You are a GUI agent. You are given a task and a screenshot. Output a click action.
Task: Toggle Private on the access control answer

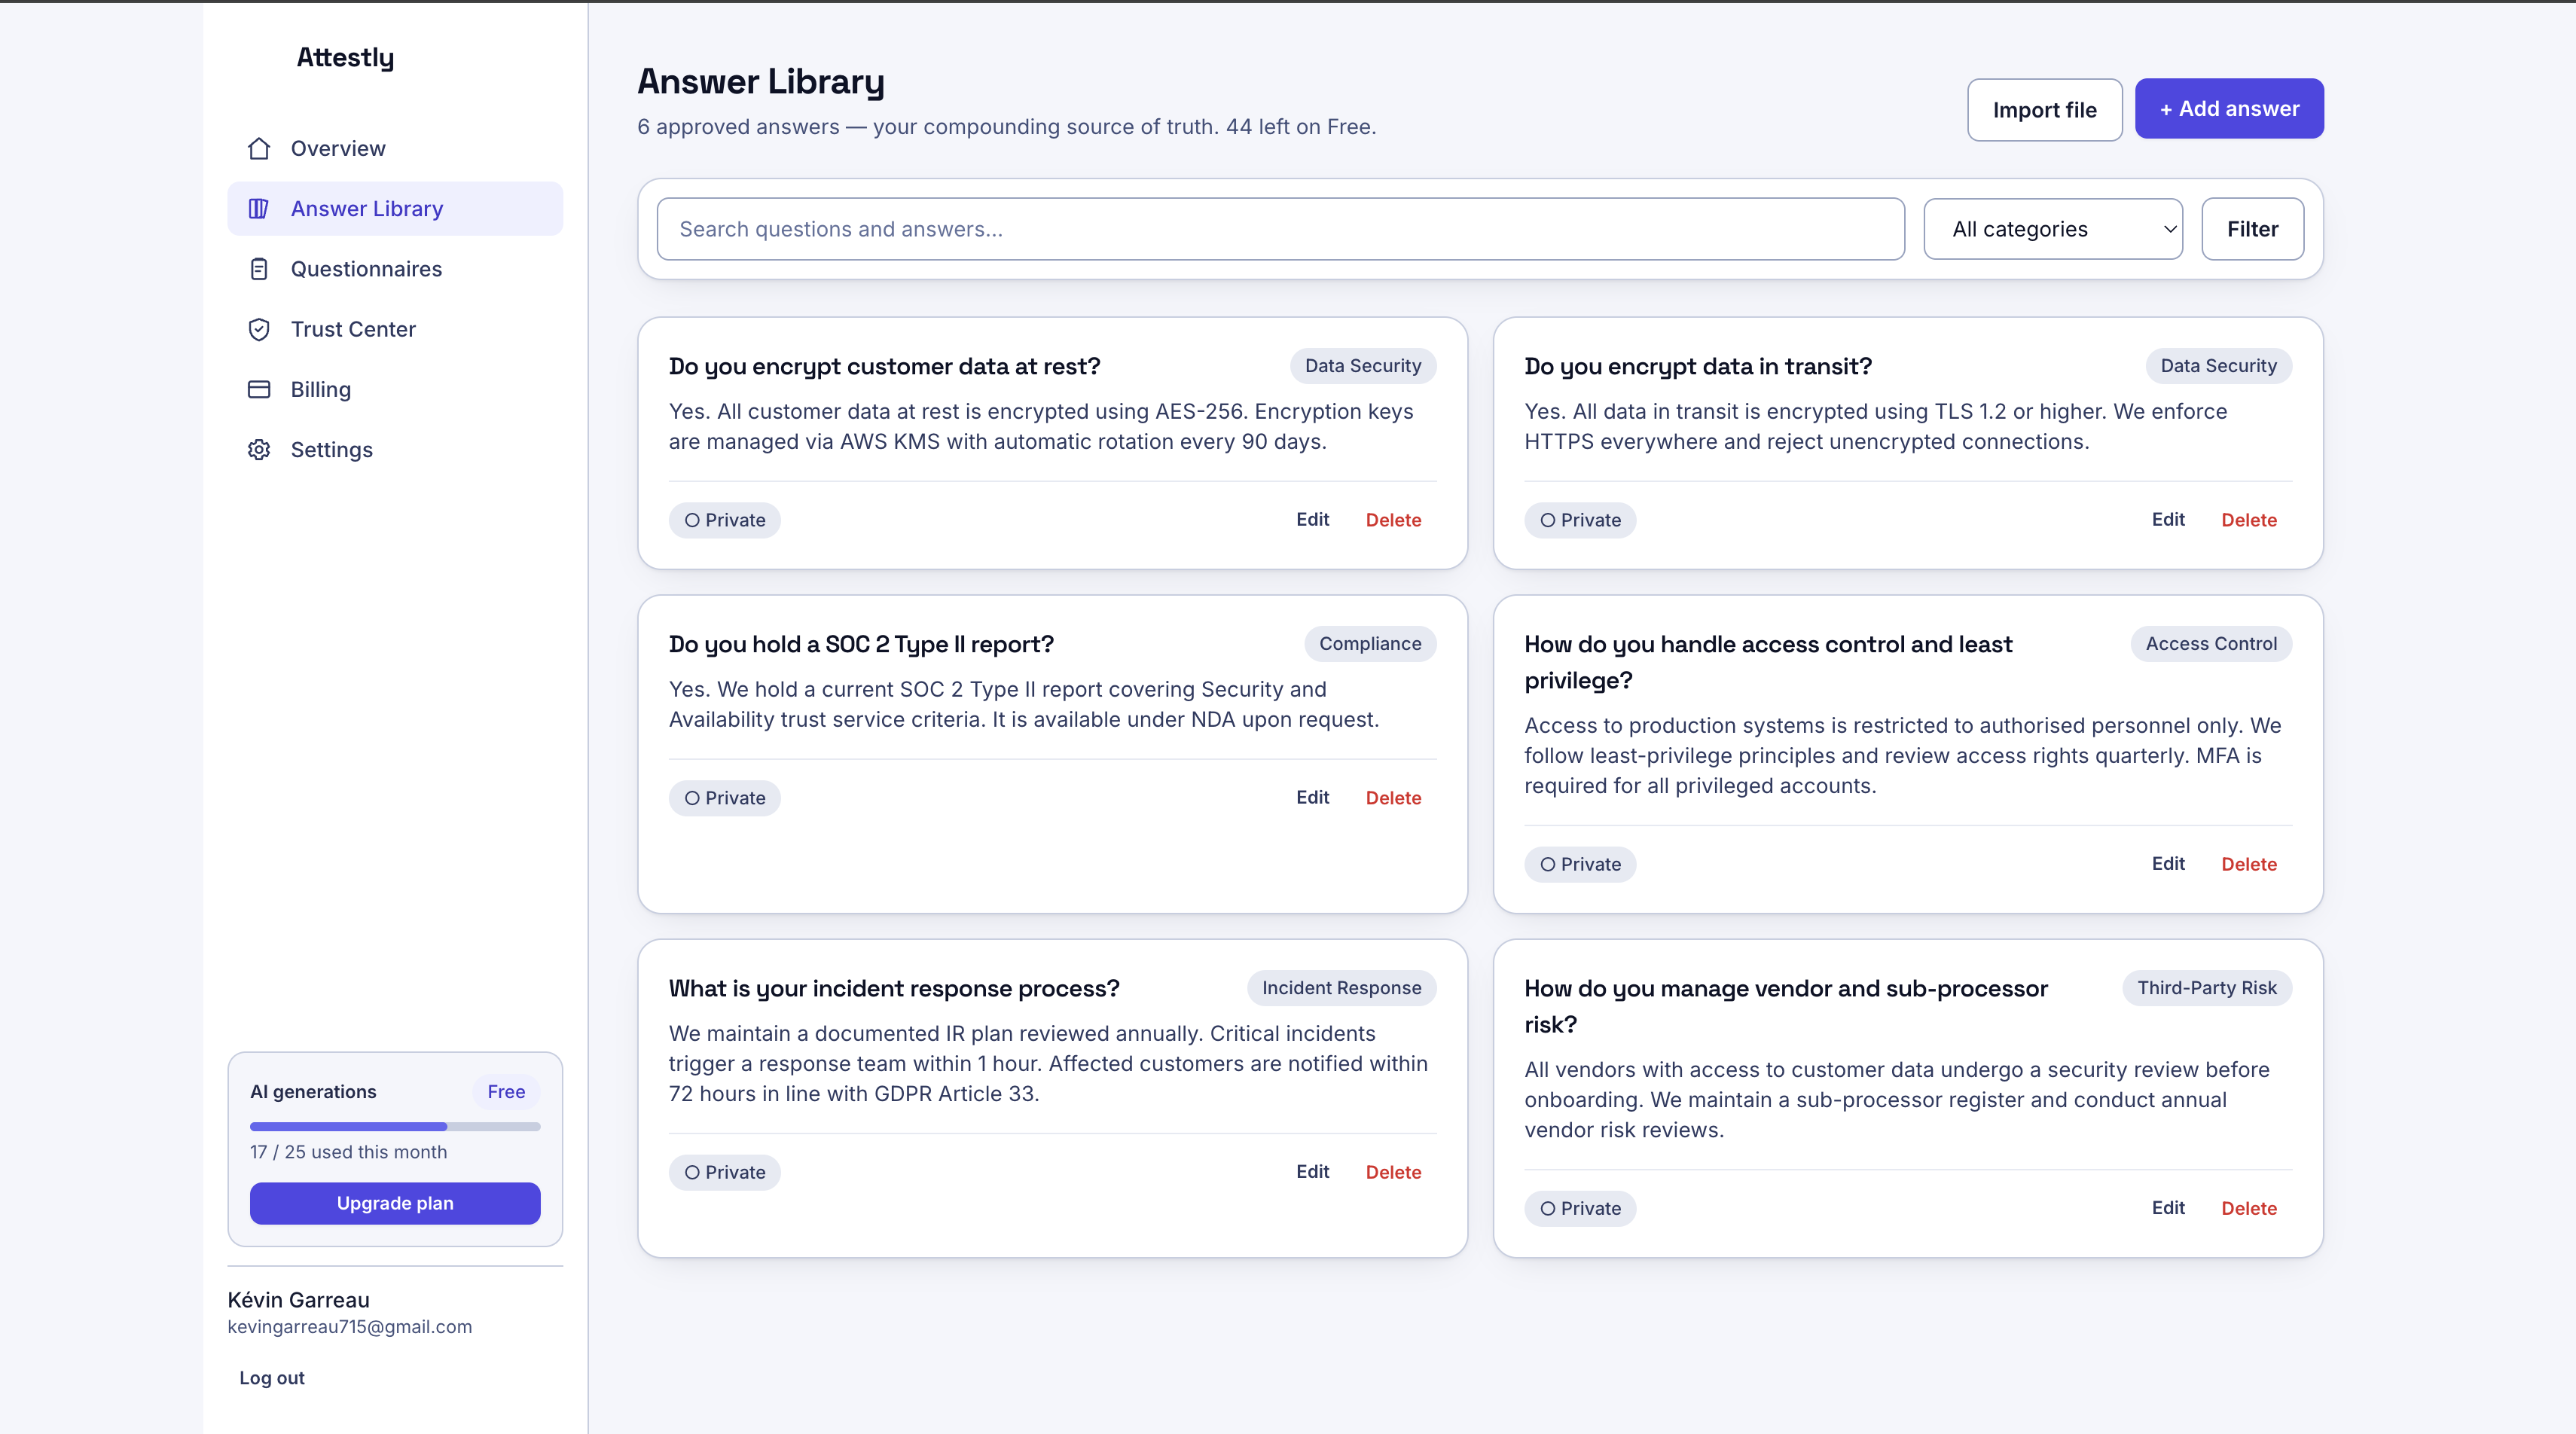1580,864
